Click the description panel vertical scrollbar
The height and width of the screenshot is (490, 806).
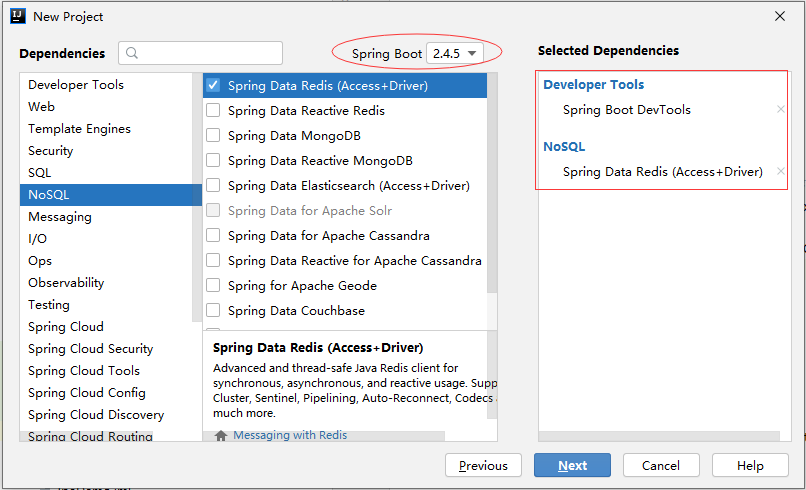(492, 375)
